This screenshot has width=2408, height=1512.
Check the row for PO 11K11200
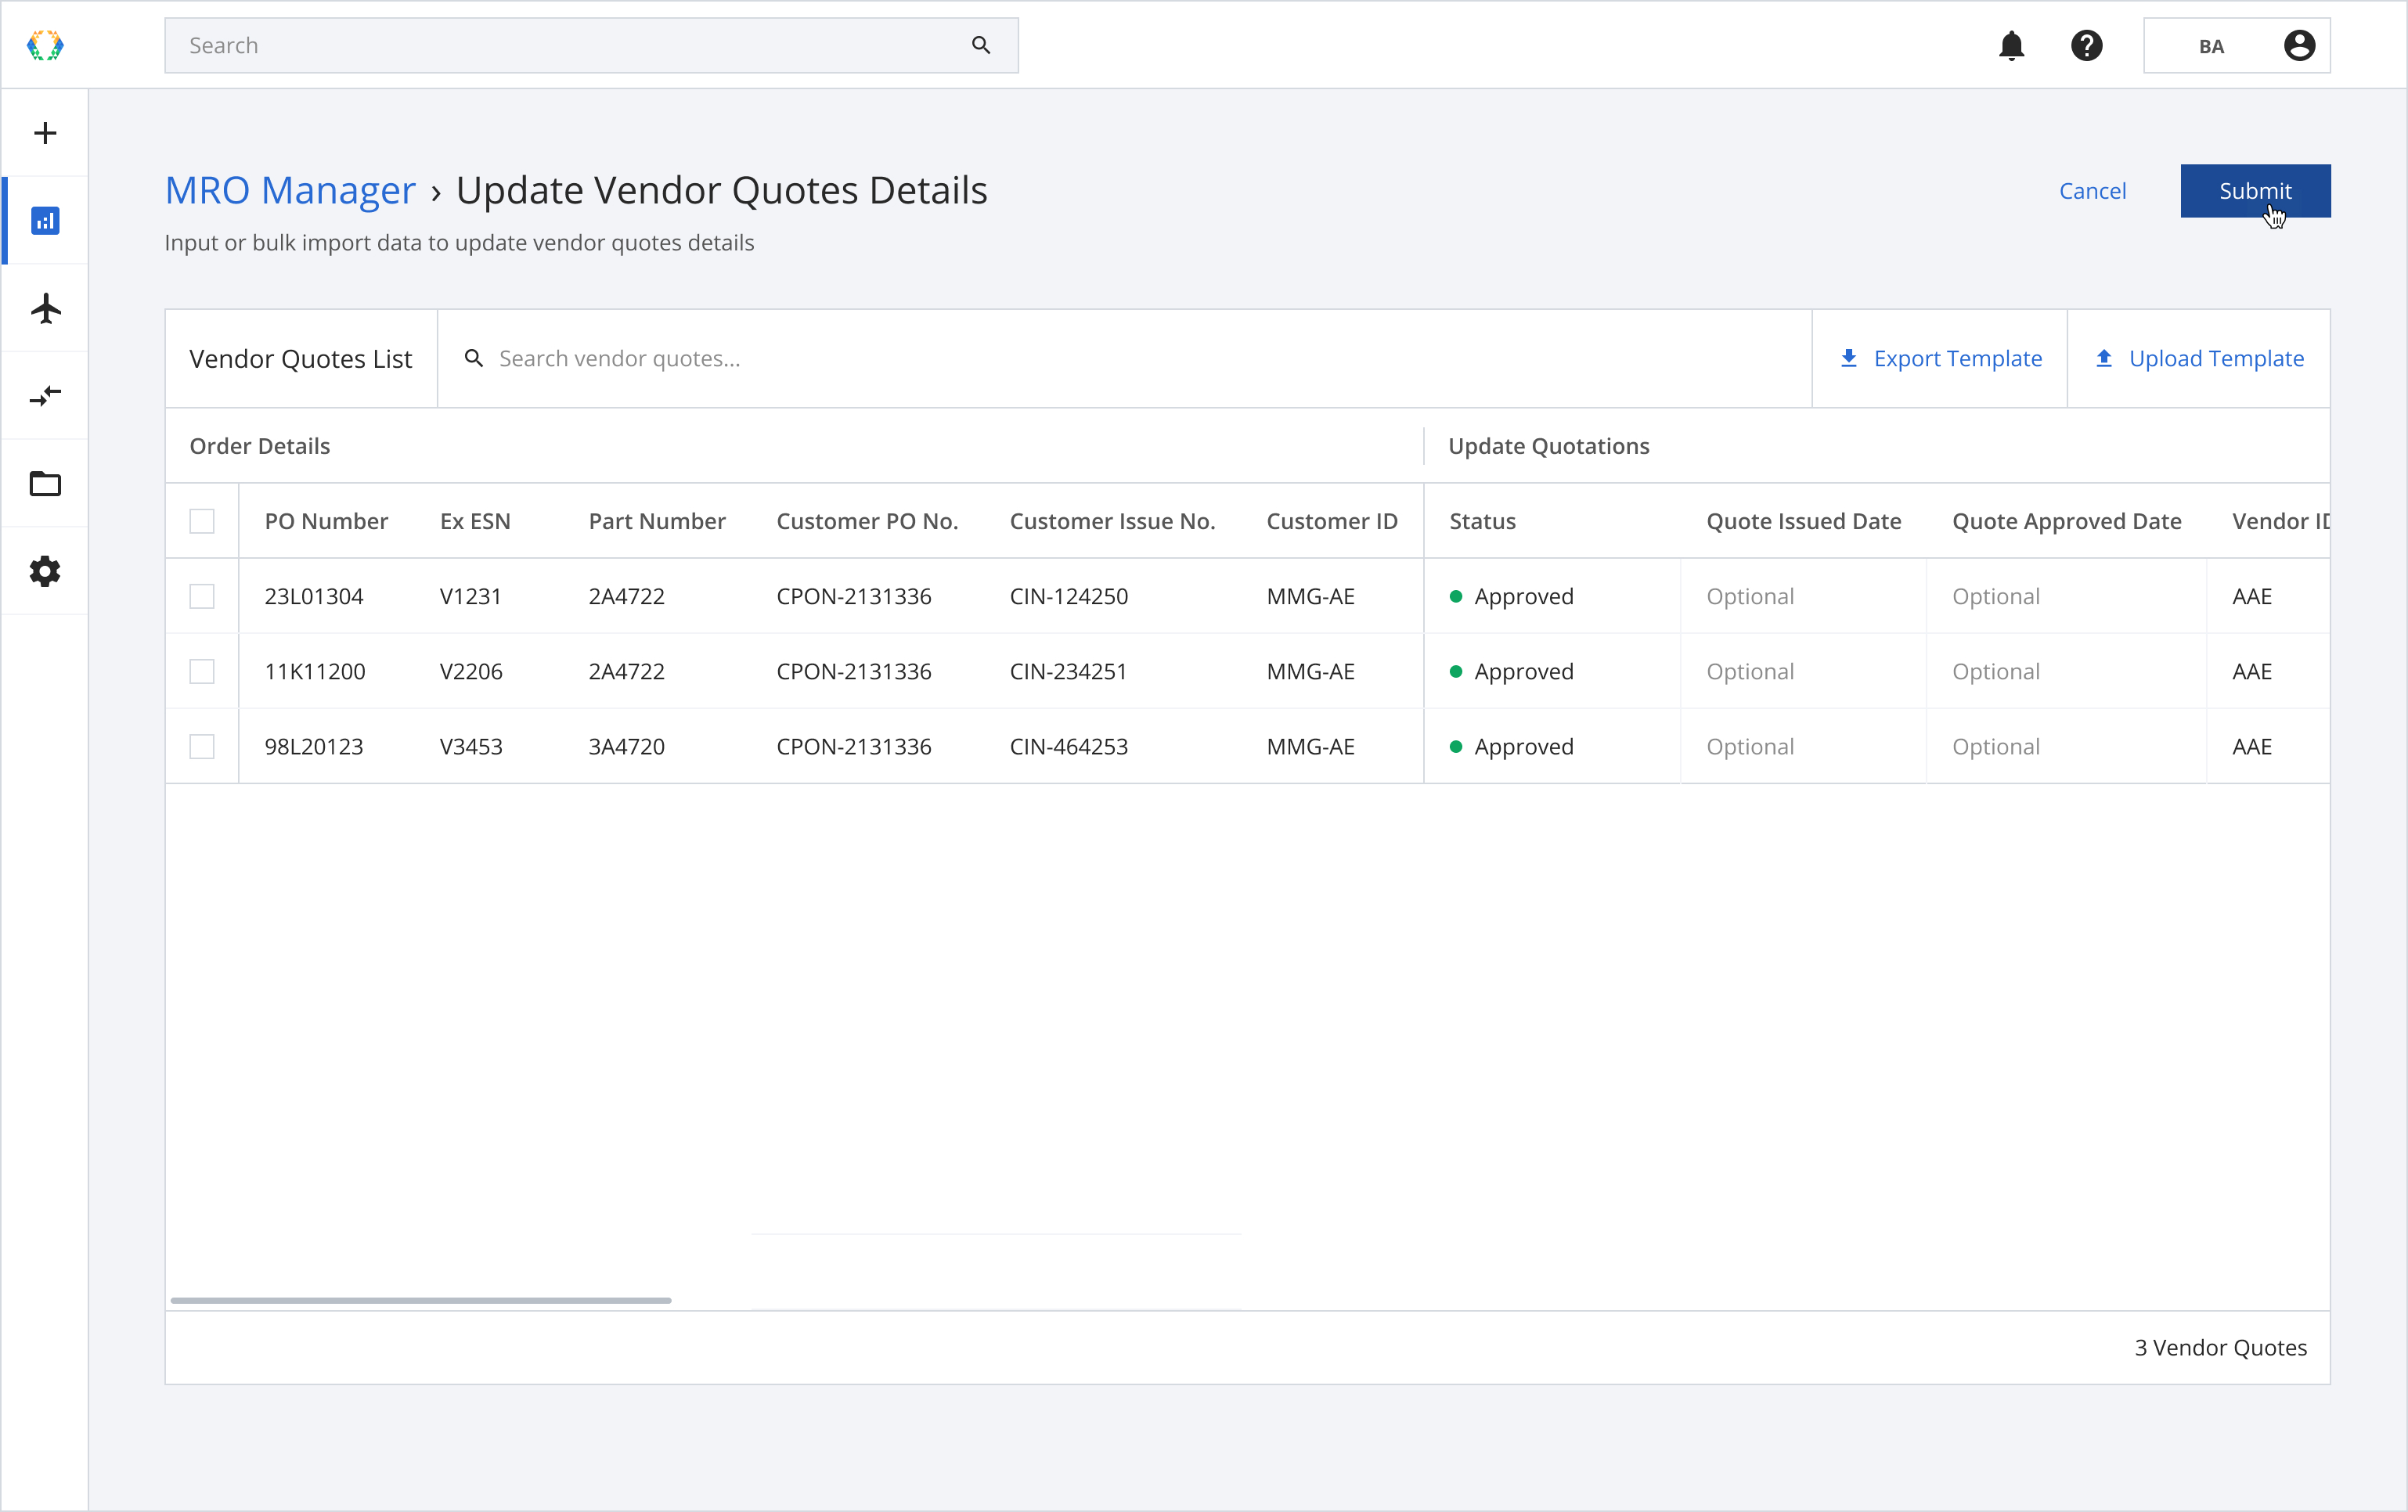pos(202,671)
